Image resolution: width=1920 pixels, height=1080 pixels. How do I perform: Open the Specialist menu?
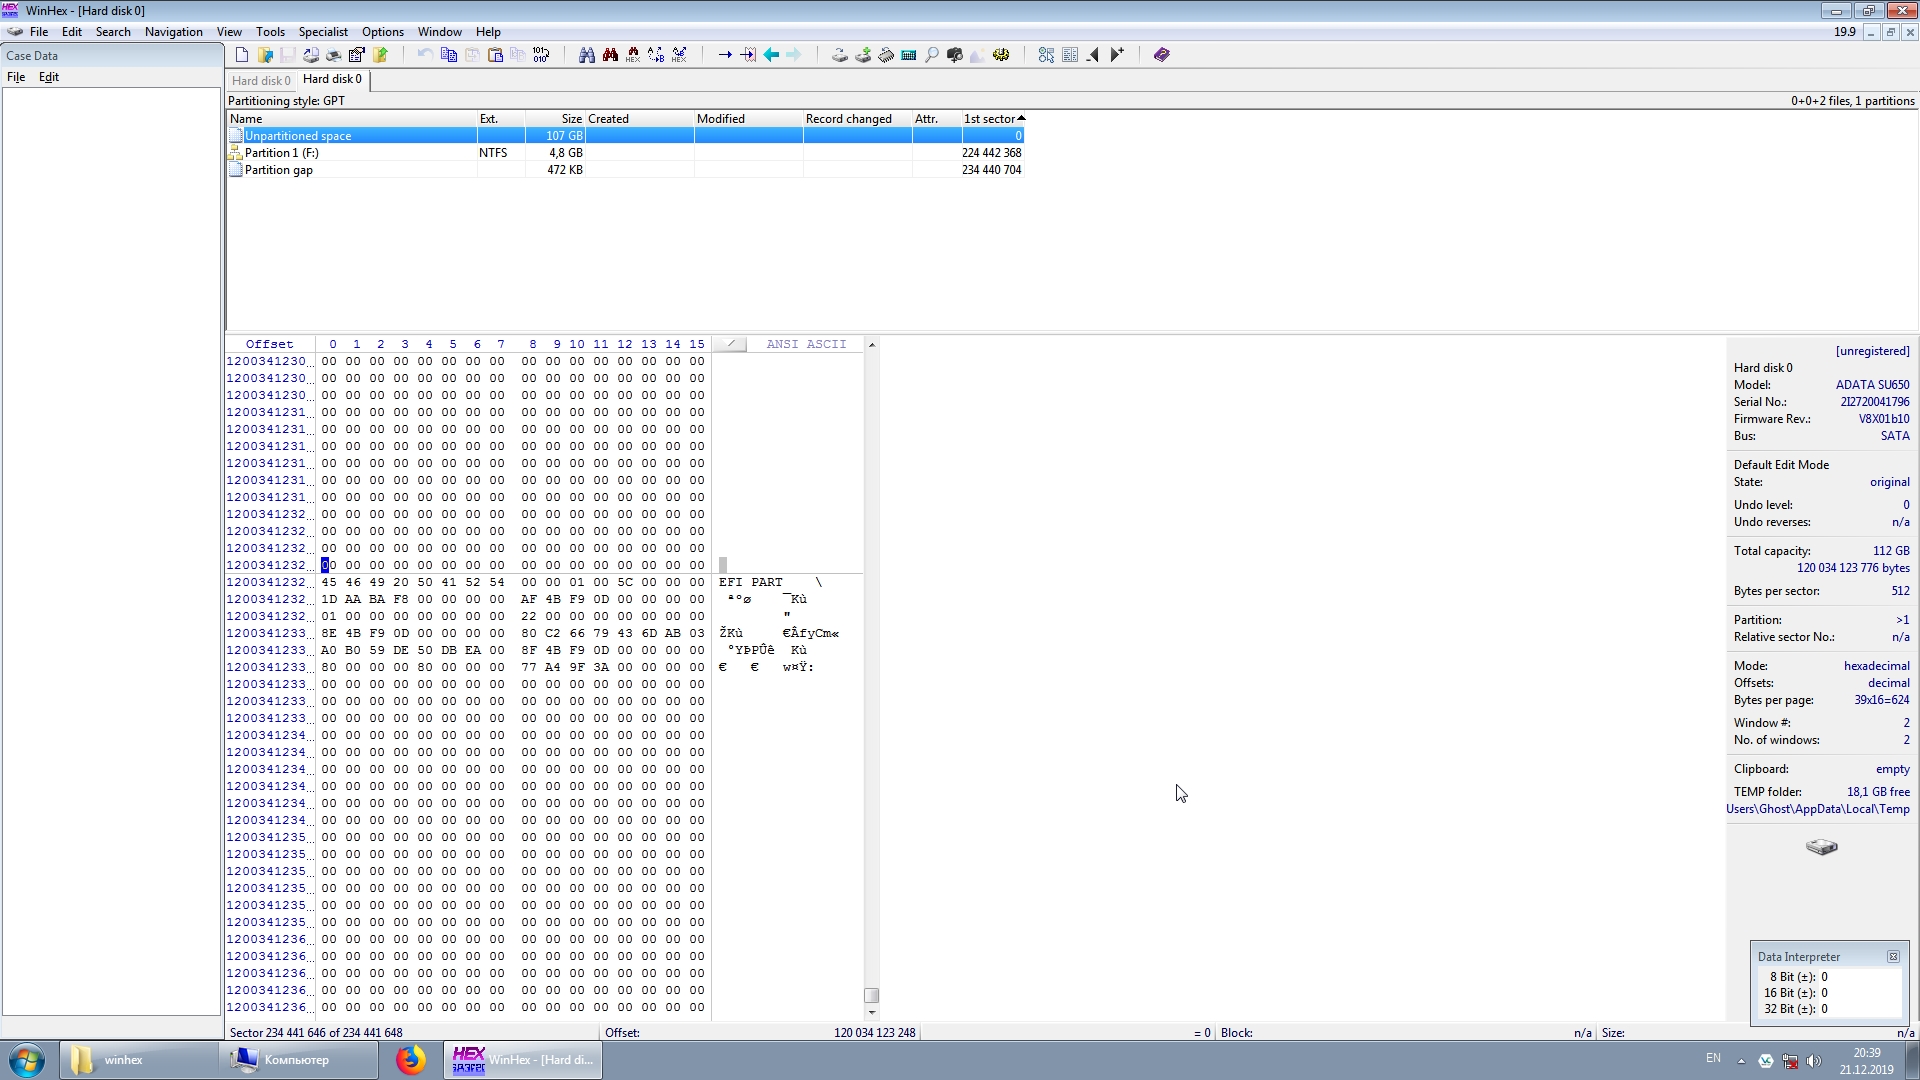point(323,32)
